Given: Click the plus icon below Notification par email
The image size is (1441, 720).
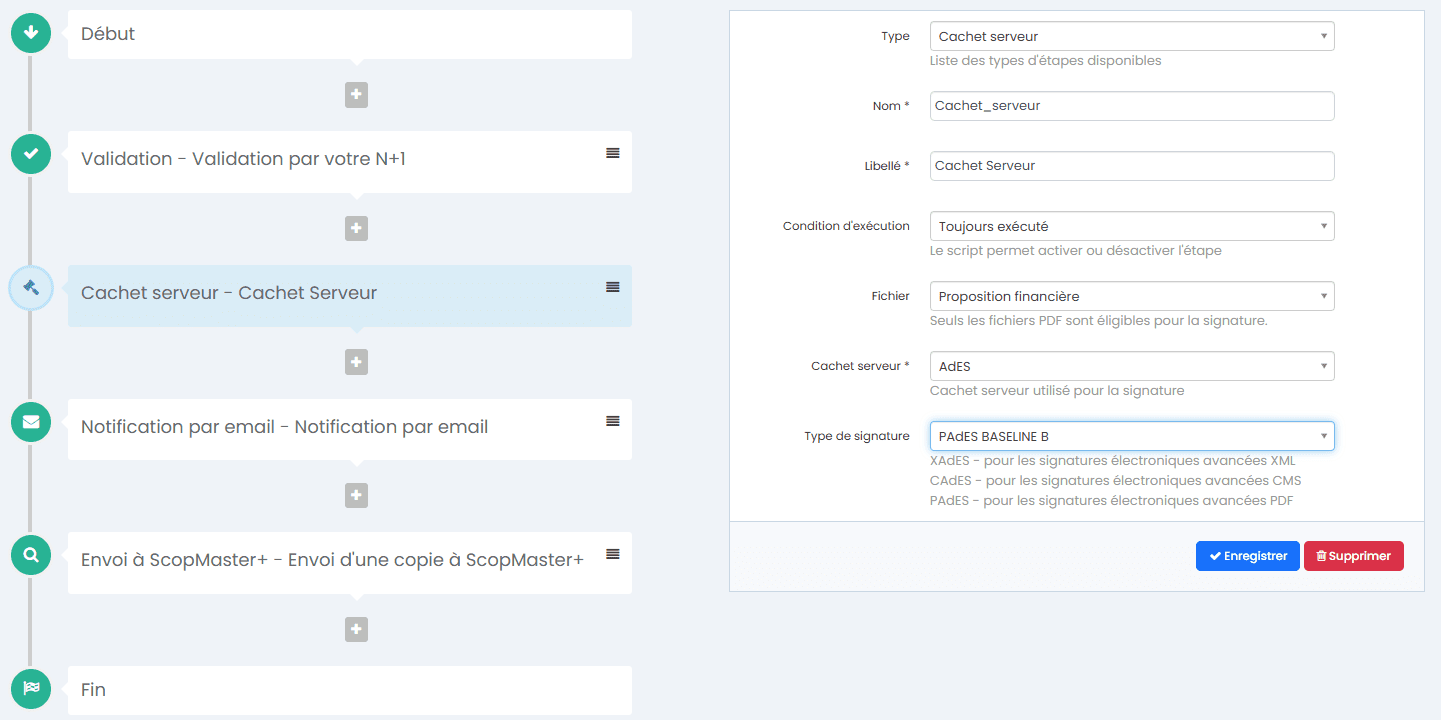Looking at the screenshot, I should tap(356, 495).
